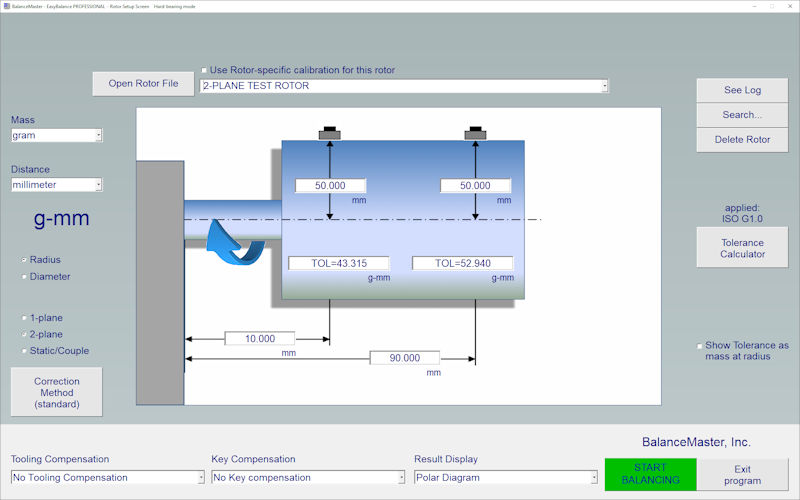Viewport: 800px width, 500px height.
Task: Click the 10.000 mm distance field
Action: (x=260, y=338)
